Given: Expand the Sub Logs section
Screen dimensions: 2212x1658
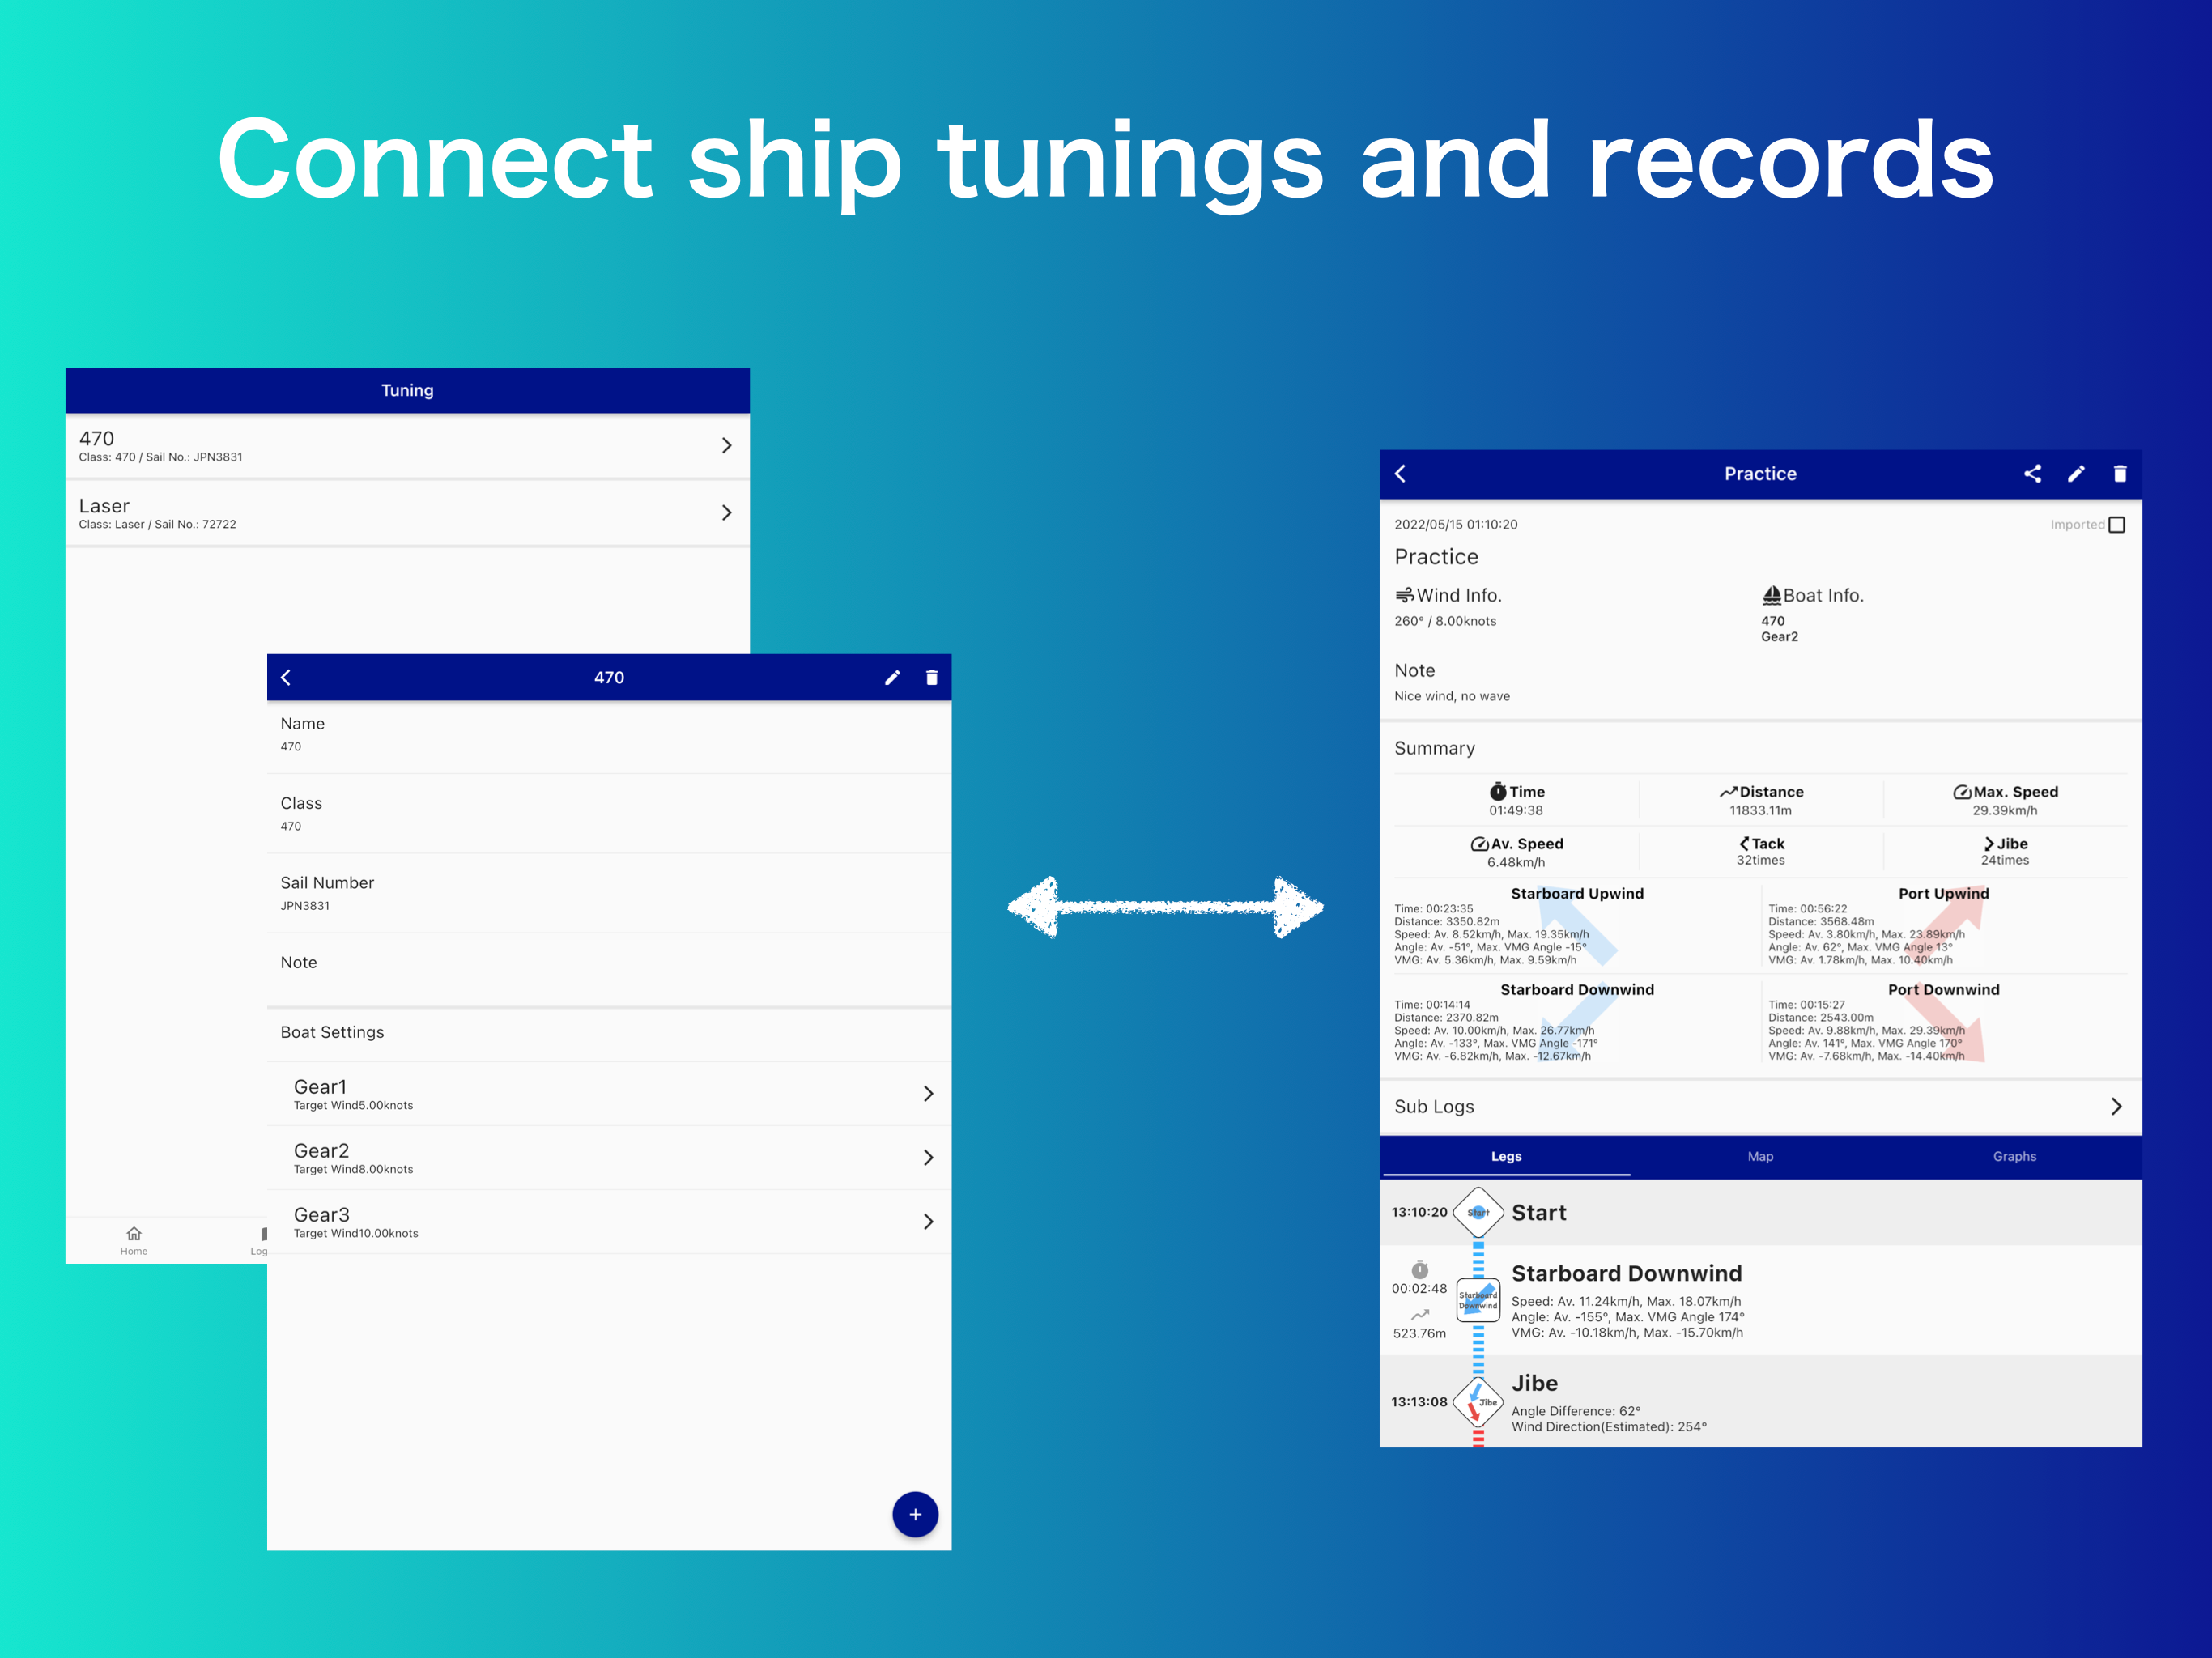Looking at the screenshot, I should (1760, 1107).
